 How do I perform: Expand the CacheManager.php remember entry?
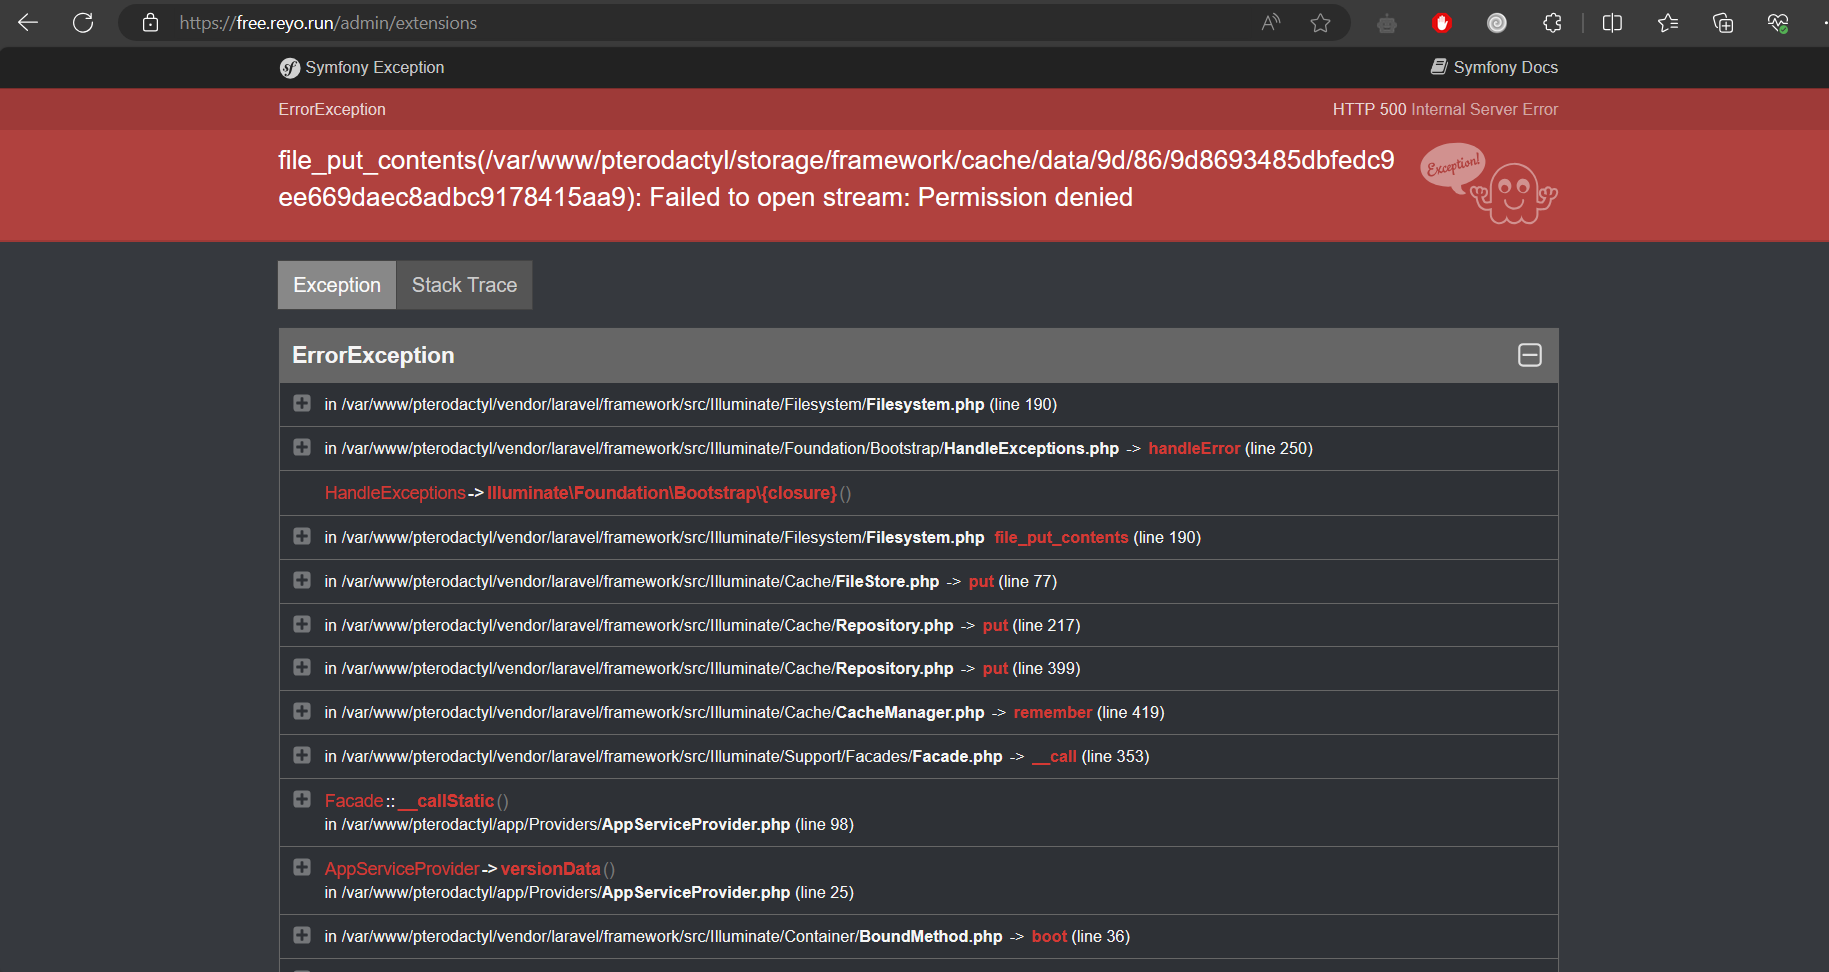tap(301, 711)
